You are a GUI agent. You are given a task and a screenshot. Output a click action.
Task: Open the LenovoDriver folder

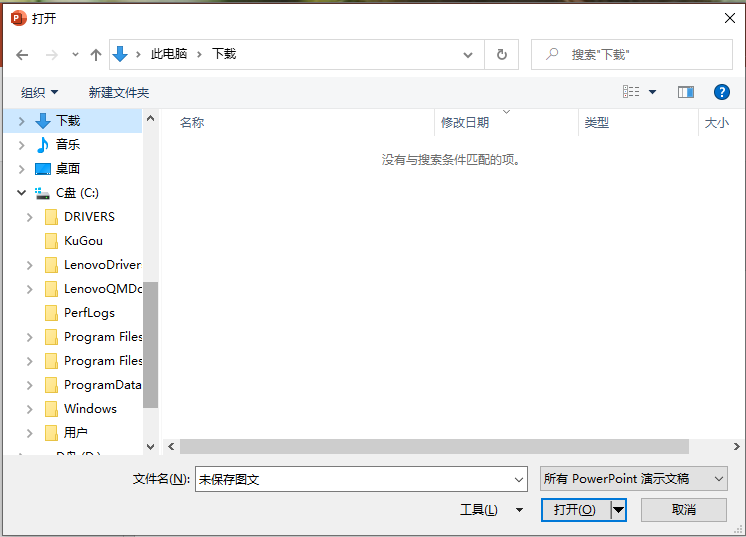(102, 264)
